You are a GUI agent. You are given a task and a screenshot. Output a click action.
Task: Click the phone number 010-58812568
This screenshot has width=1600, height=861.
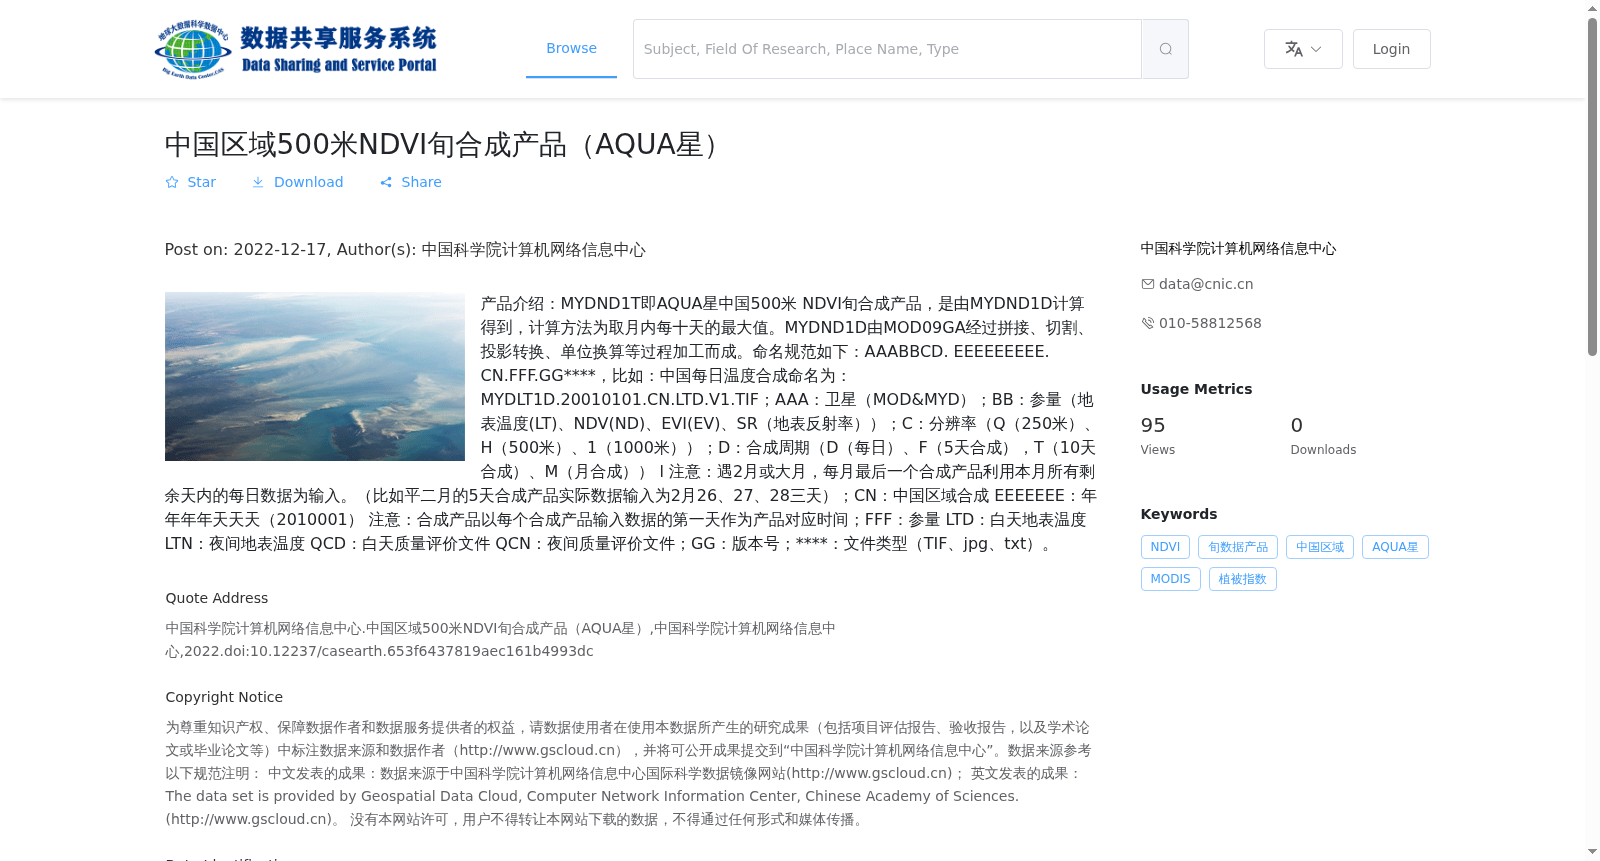pyautogui.click(x=1210, y=323)
